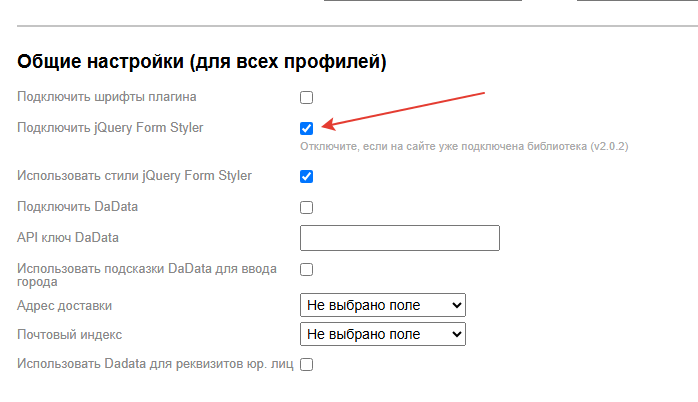Click the 'Использовать подсказки DaData для ввода города' label
Image resolution: width=698 pixels, height=402 pixels.
(x=147, y=275)
